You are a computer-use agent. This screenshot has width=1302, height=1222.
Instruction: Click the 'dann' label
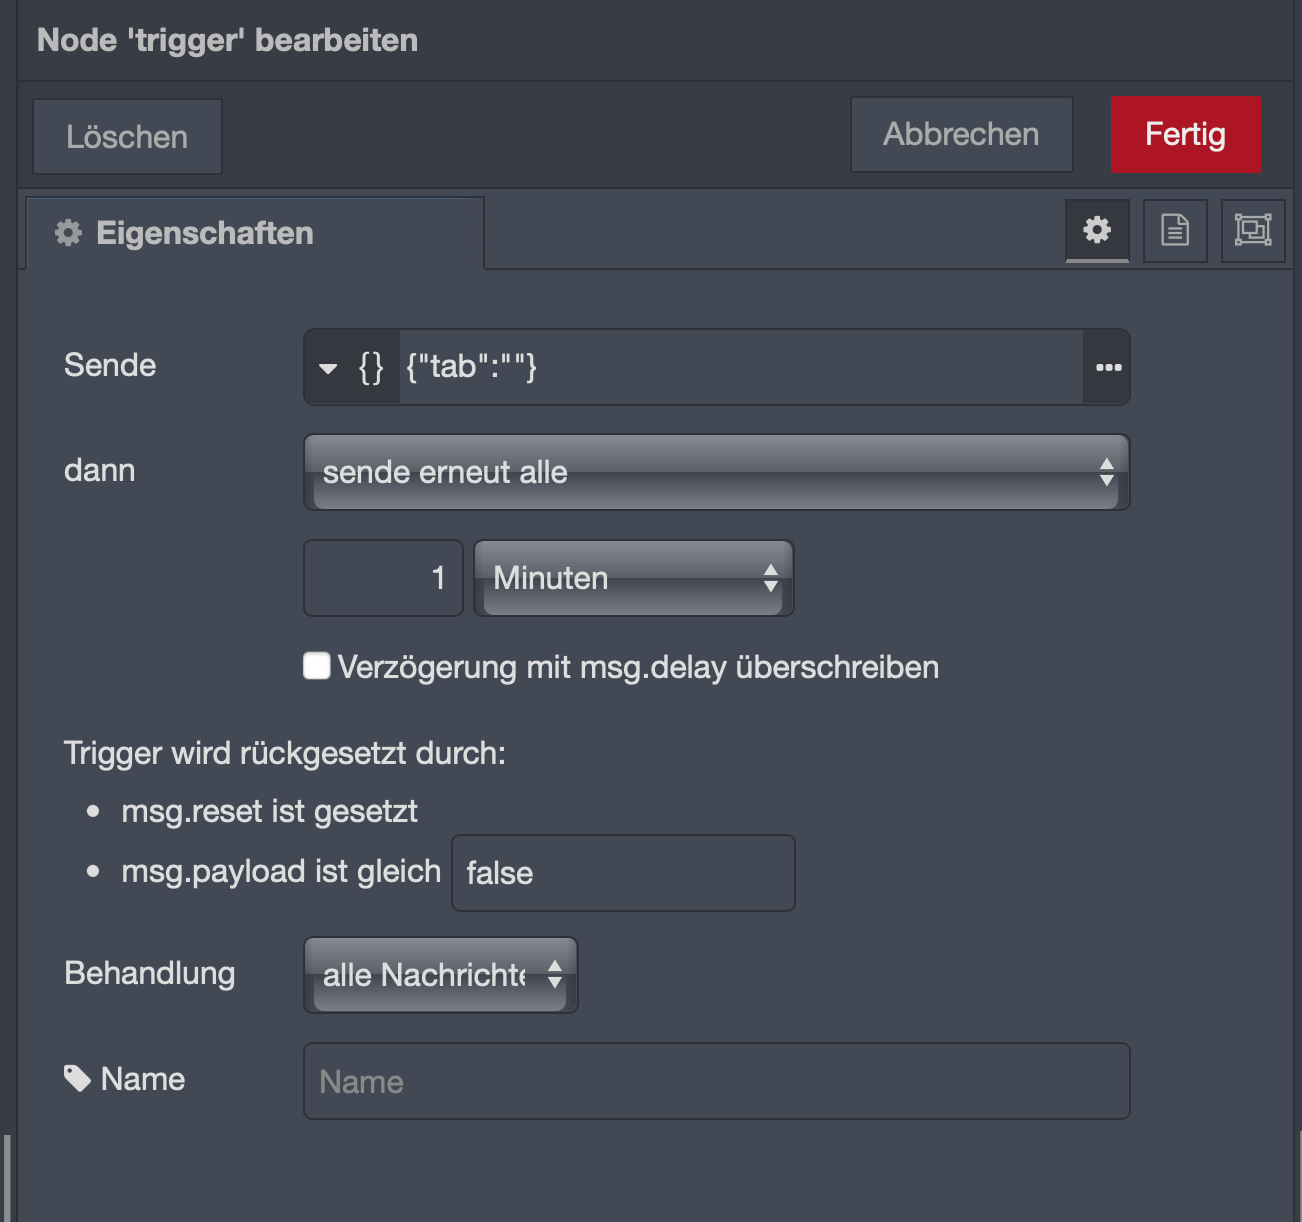100,470
